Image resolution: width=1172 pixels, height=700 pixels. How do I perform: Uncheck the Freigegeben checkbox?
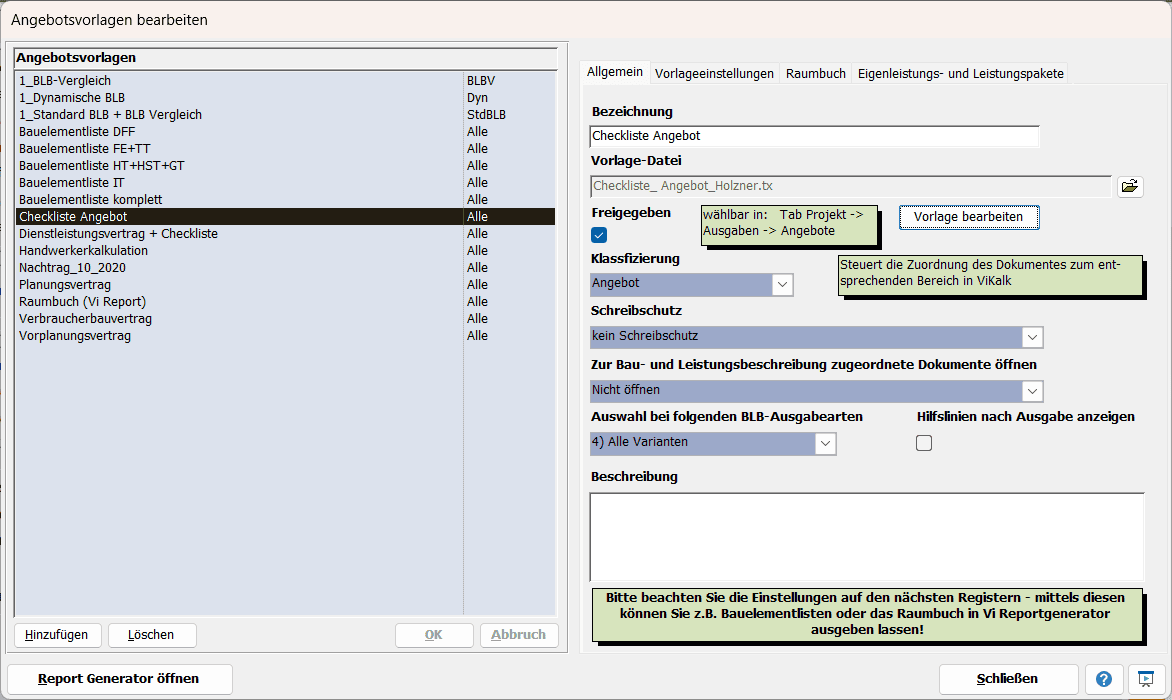599,235
